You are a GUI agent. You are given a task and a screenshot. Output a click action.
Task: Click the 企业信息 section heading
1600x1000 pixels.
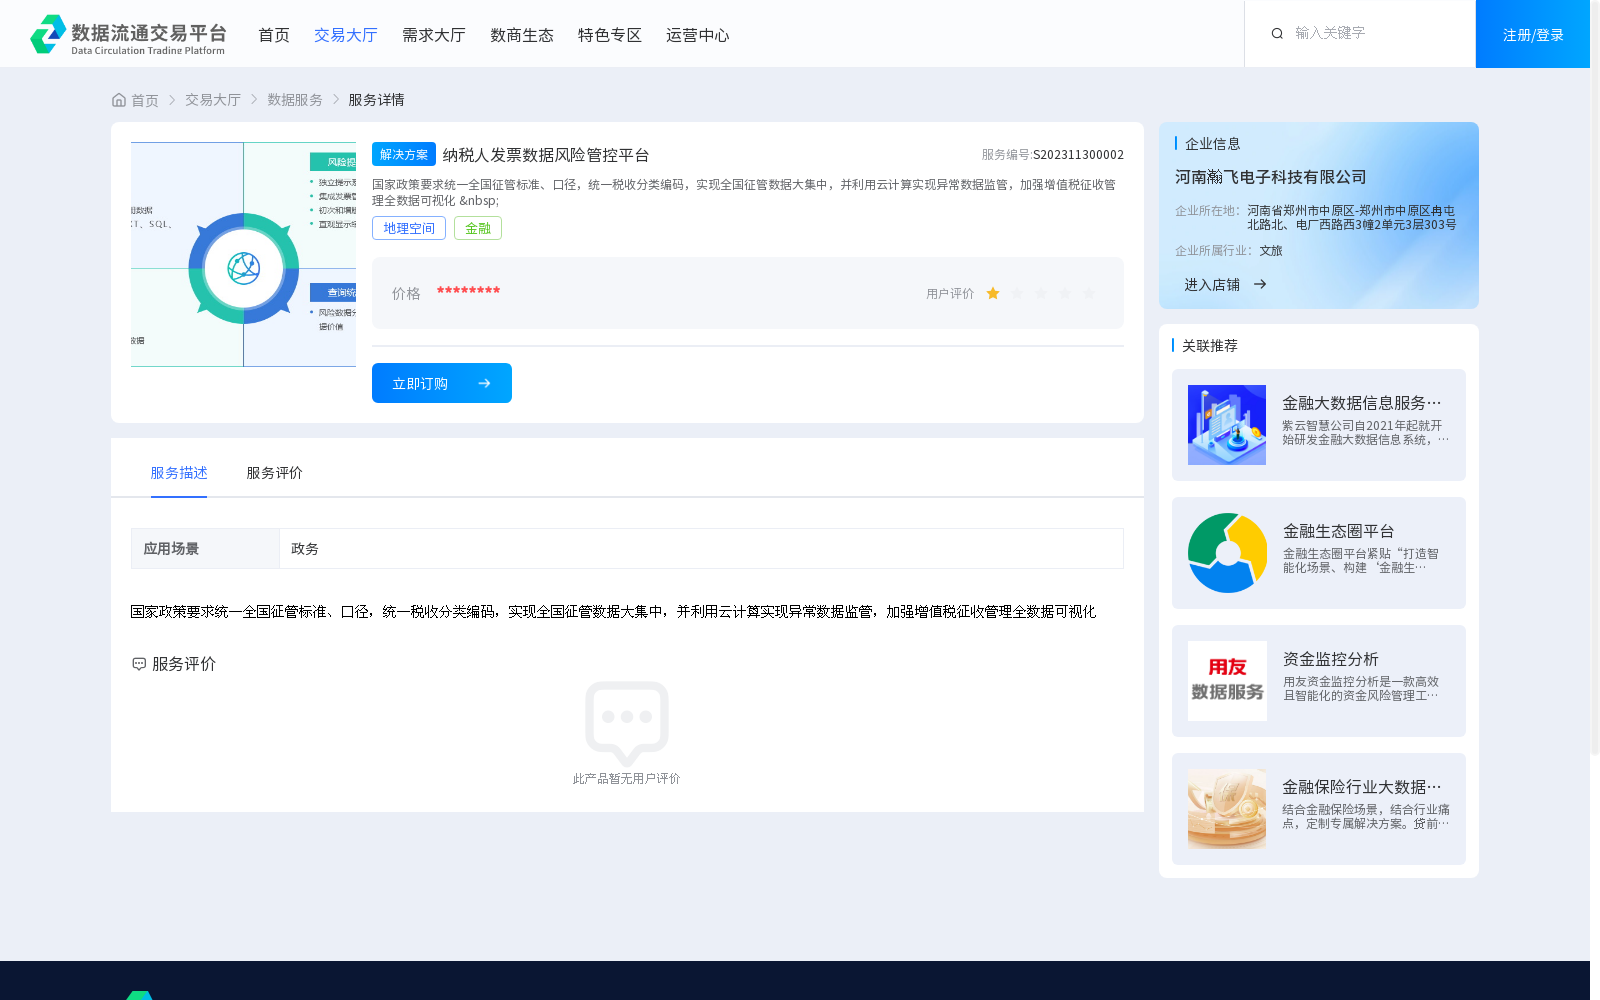(1213, 144)
